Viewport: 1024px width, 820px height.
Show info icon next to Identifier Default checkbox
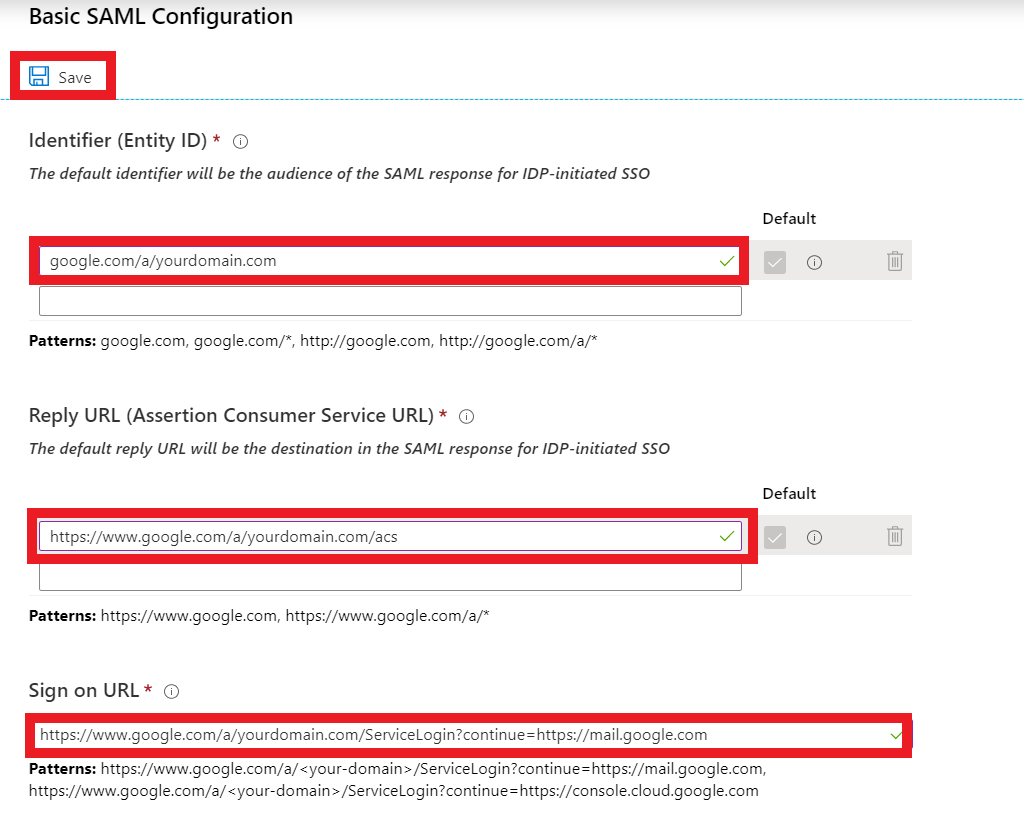tap(814, 262)
